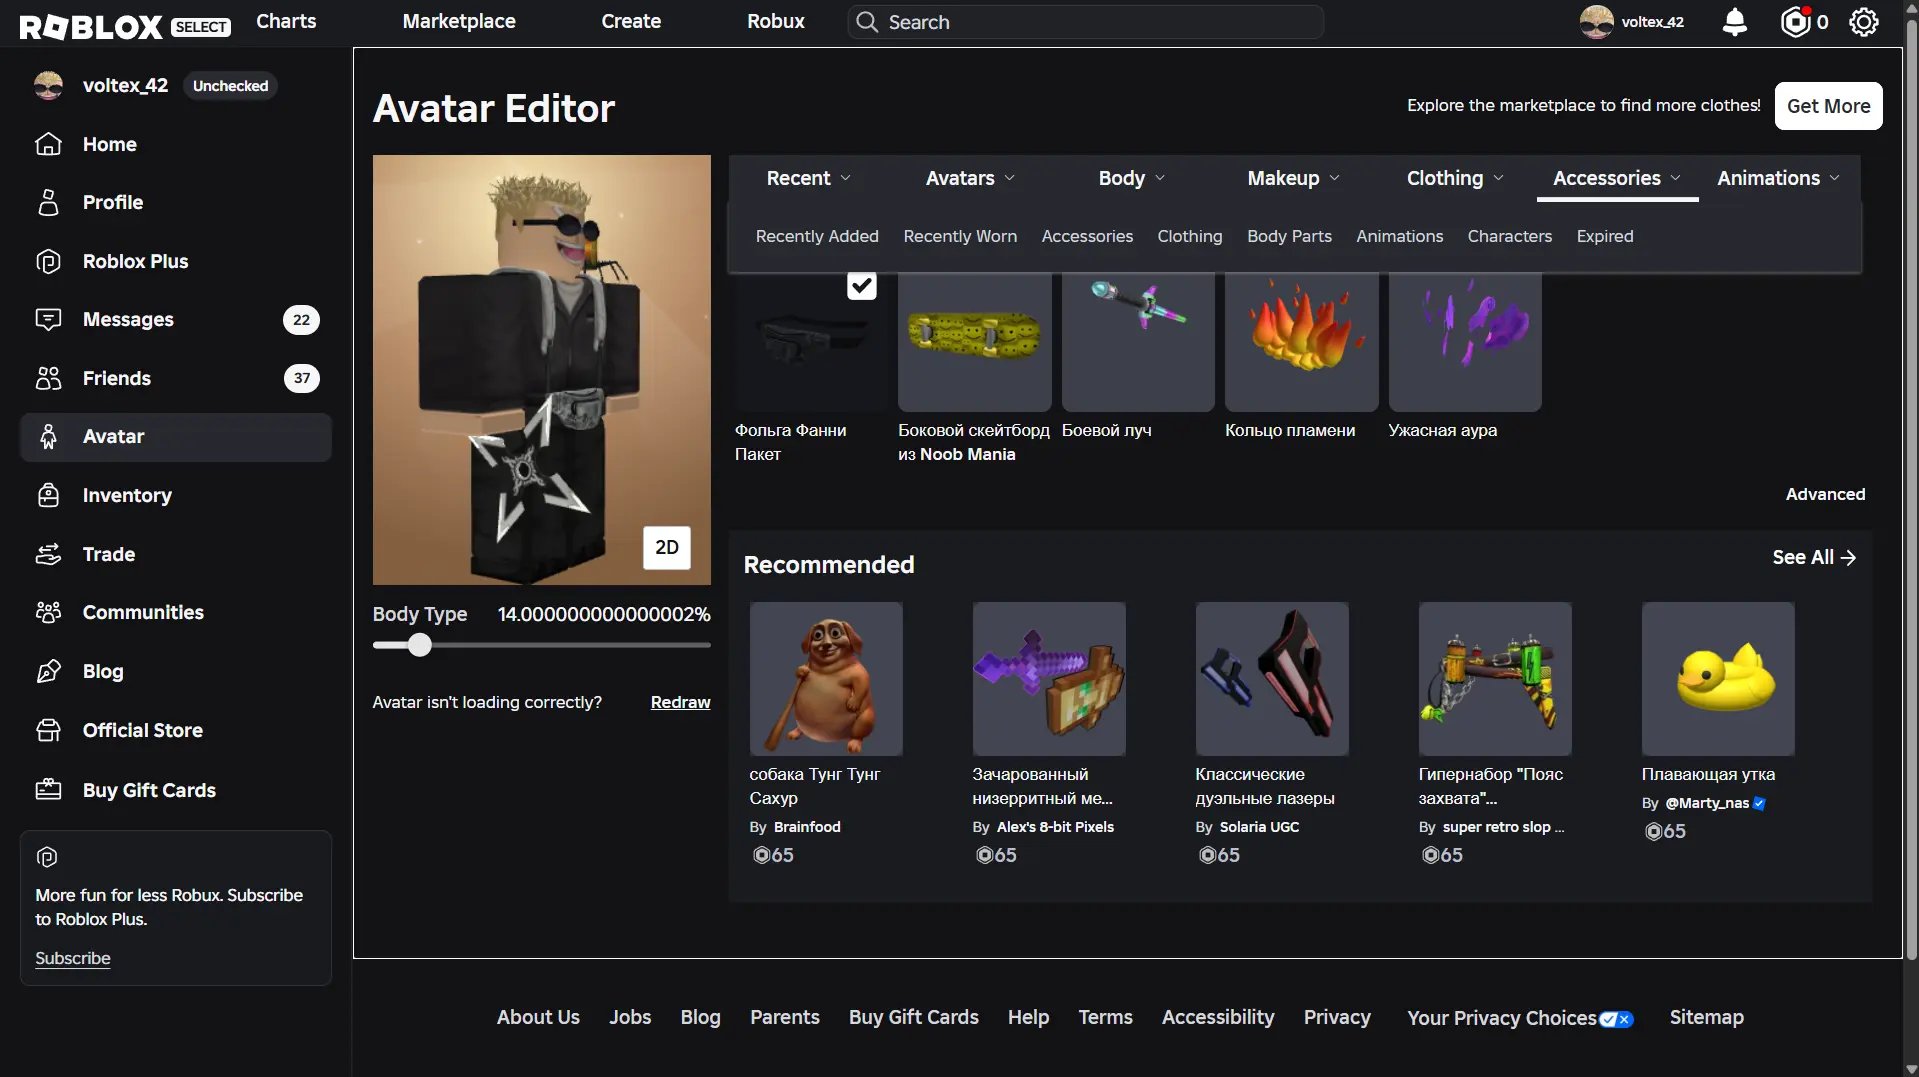Open Гипернабор "Пояс захвата" item thumbnail
The image size is (1919, 1077).
coord(1495,679)
